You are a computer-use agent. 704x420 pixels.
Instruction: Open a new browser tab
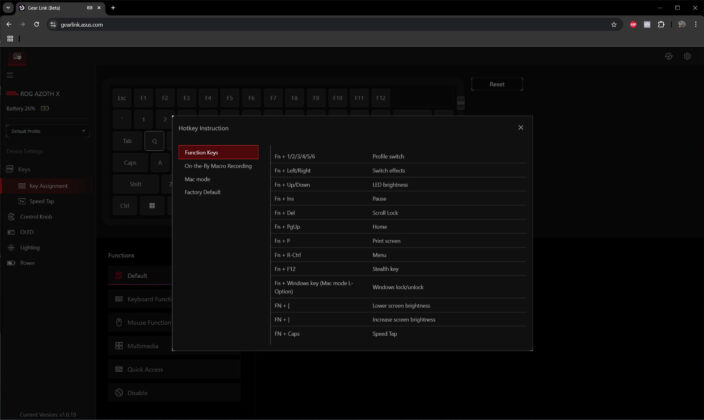(113, 8)
